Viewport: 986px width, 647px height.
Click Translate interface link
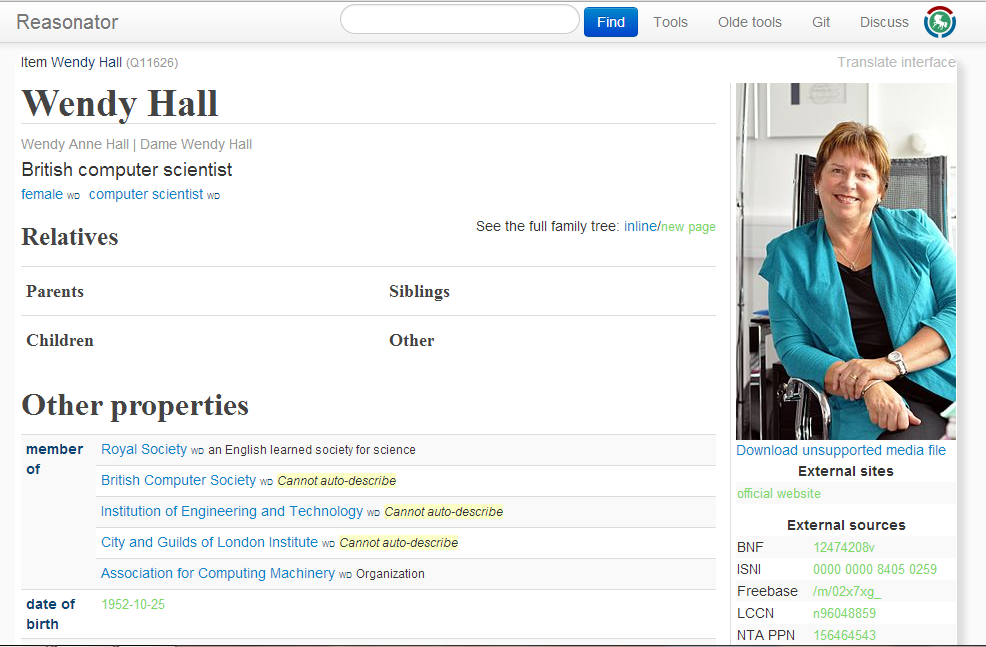(896, 62)
